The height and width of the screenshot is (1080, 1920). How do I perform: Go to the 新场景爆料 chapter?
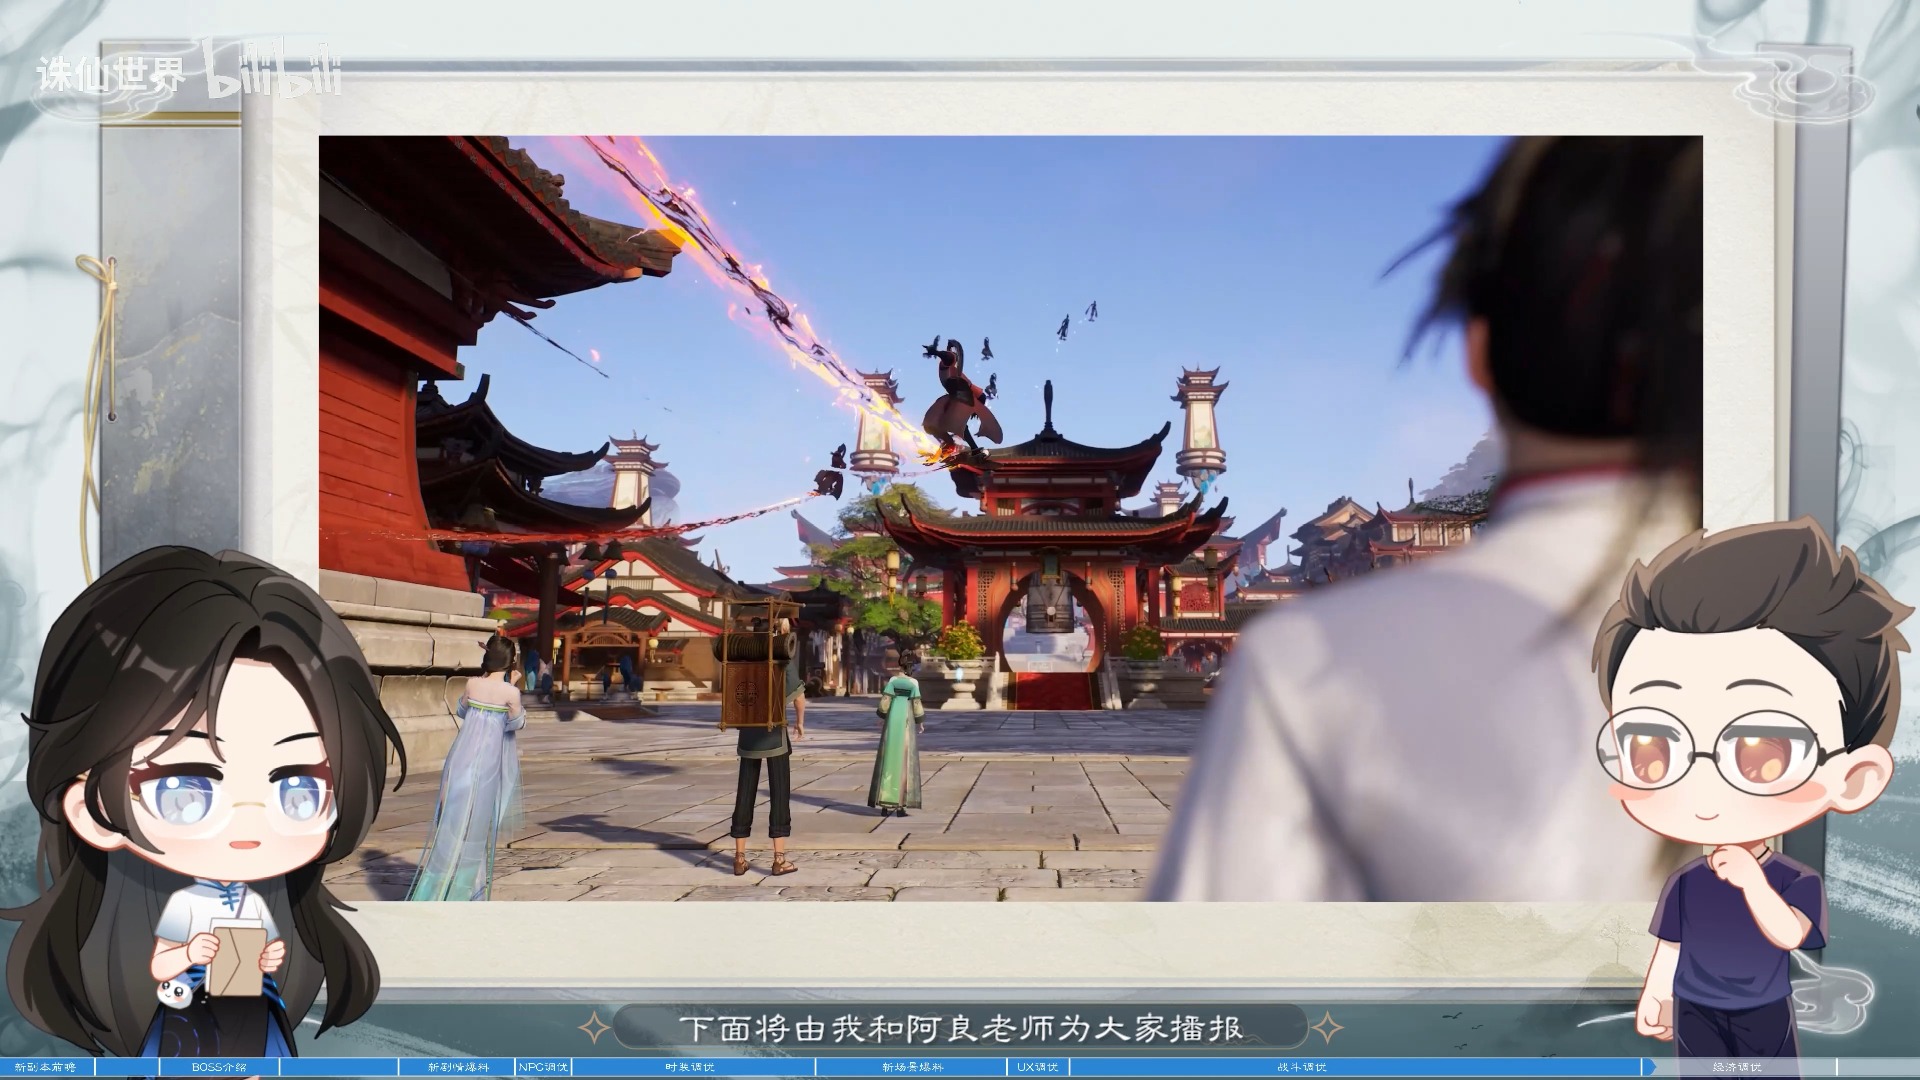912,1067
